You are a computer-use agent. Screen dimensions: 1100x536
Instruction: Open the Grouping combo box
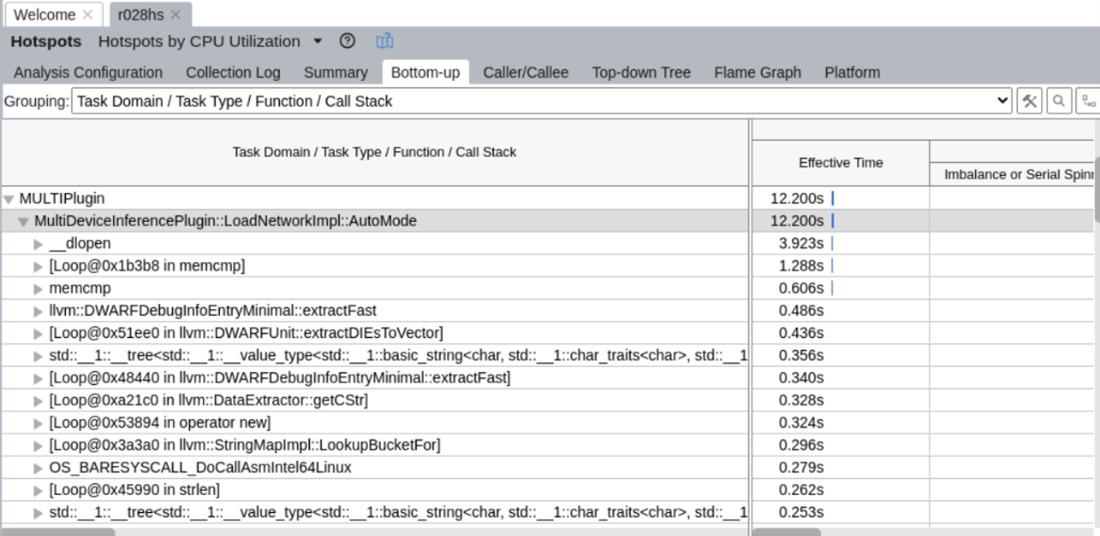(x=542, y=101)
